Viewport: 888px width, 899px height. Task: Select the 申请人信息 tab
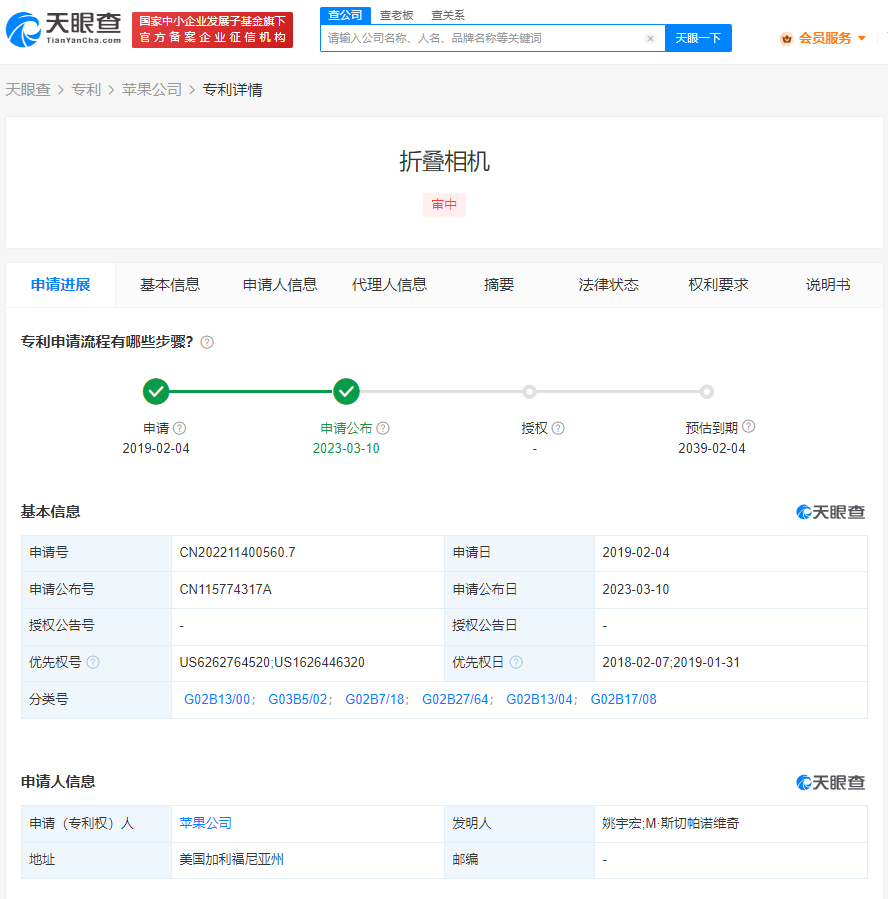click(x=280, y=285)
